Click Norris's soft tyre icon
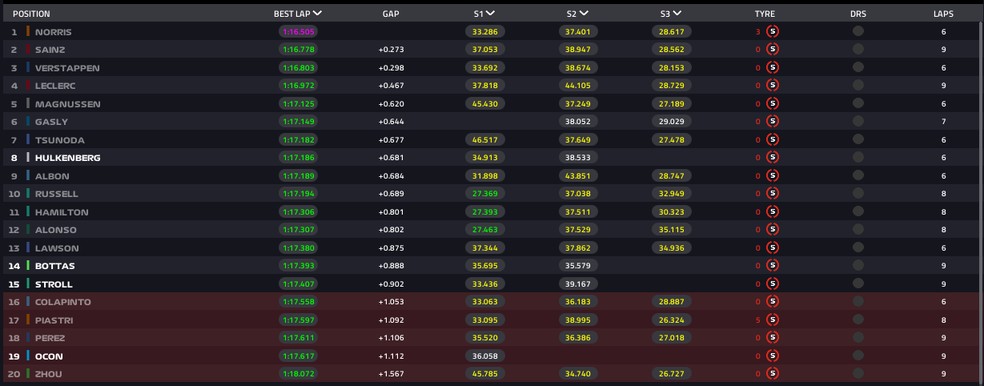Image resolution: width=984 pixels, height=386 pixels. click(773, 31)
